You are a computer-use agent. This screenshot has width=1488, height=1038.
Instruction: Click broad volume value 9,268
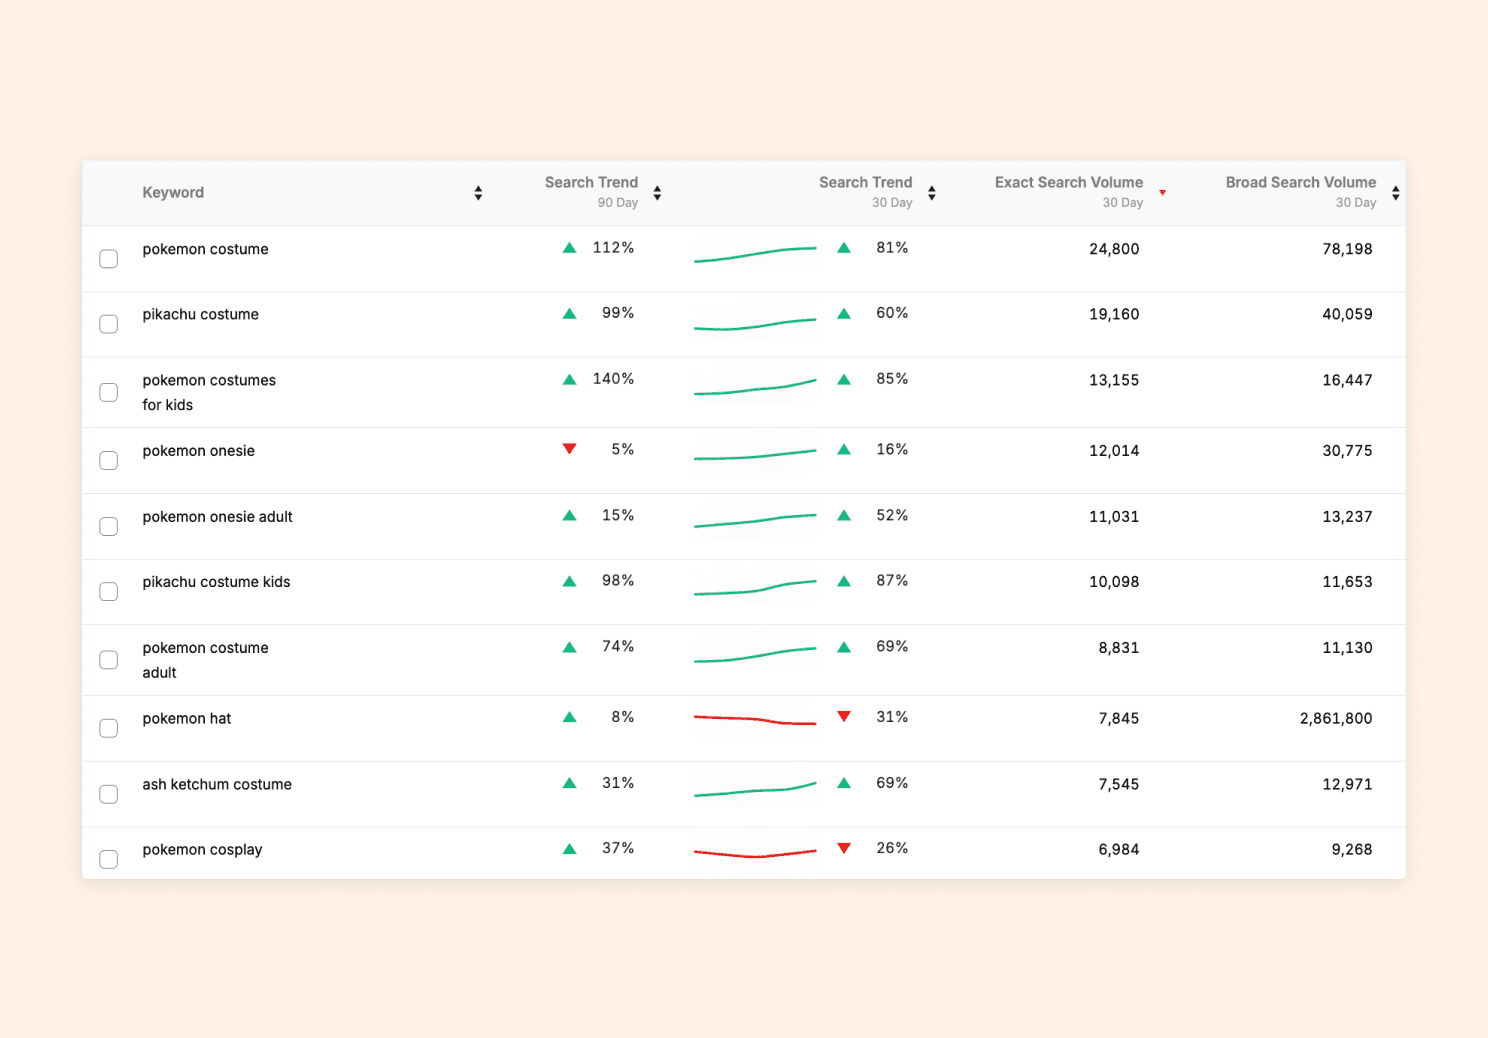(1352, 849)
